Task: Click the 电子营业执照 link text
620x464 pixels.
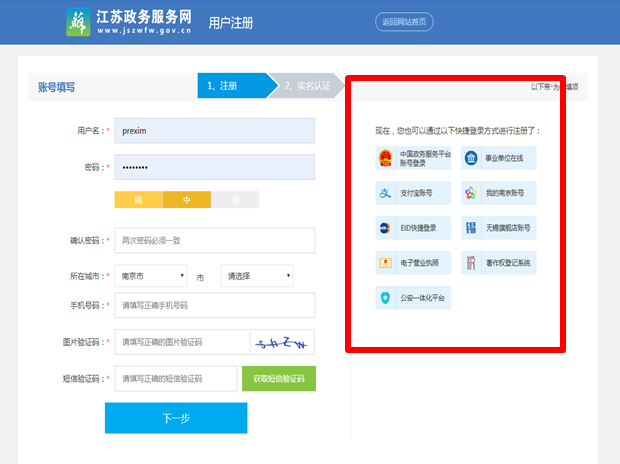Action: [420, 263]
